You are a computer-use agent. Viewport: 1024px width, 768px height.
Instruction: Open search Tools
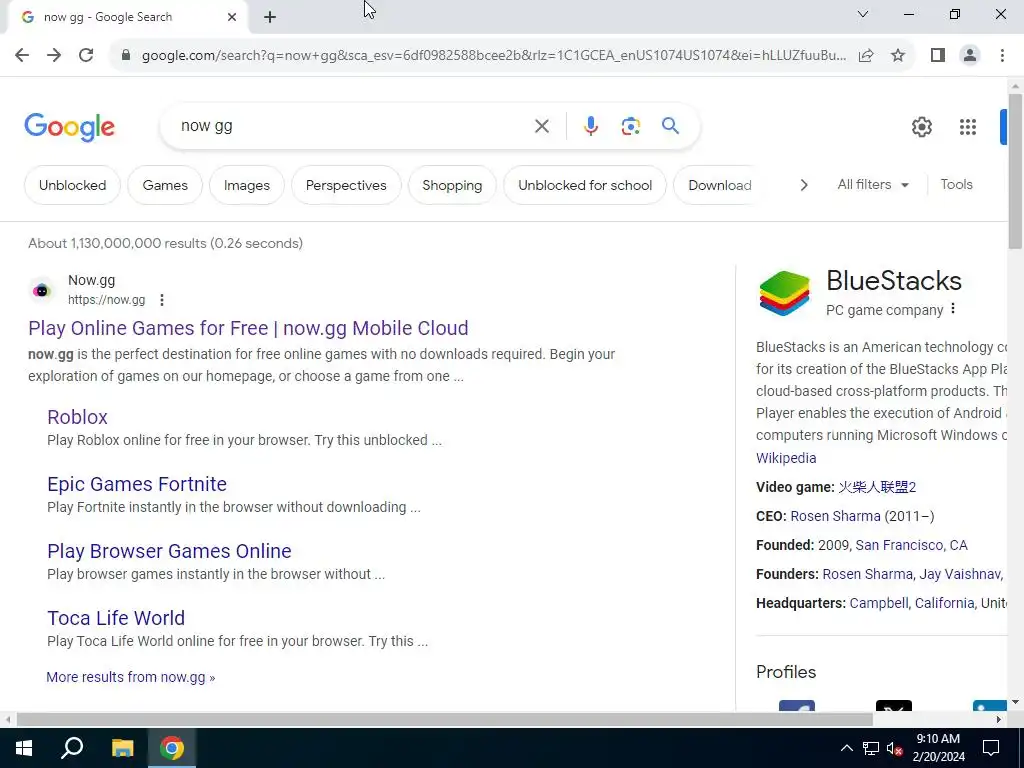pyautogui.click(x=956, y=185)
